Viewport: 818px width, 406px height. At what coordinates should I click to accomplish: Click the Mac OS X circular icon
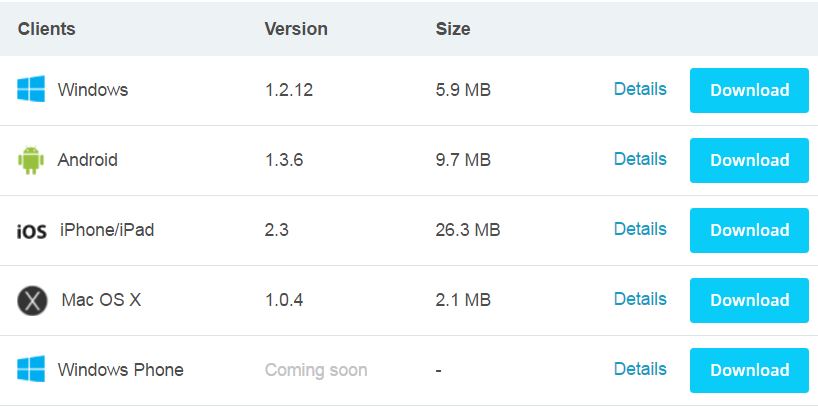32,301
